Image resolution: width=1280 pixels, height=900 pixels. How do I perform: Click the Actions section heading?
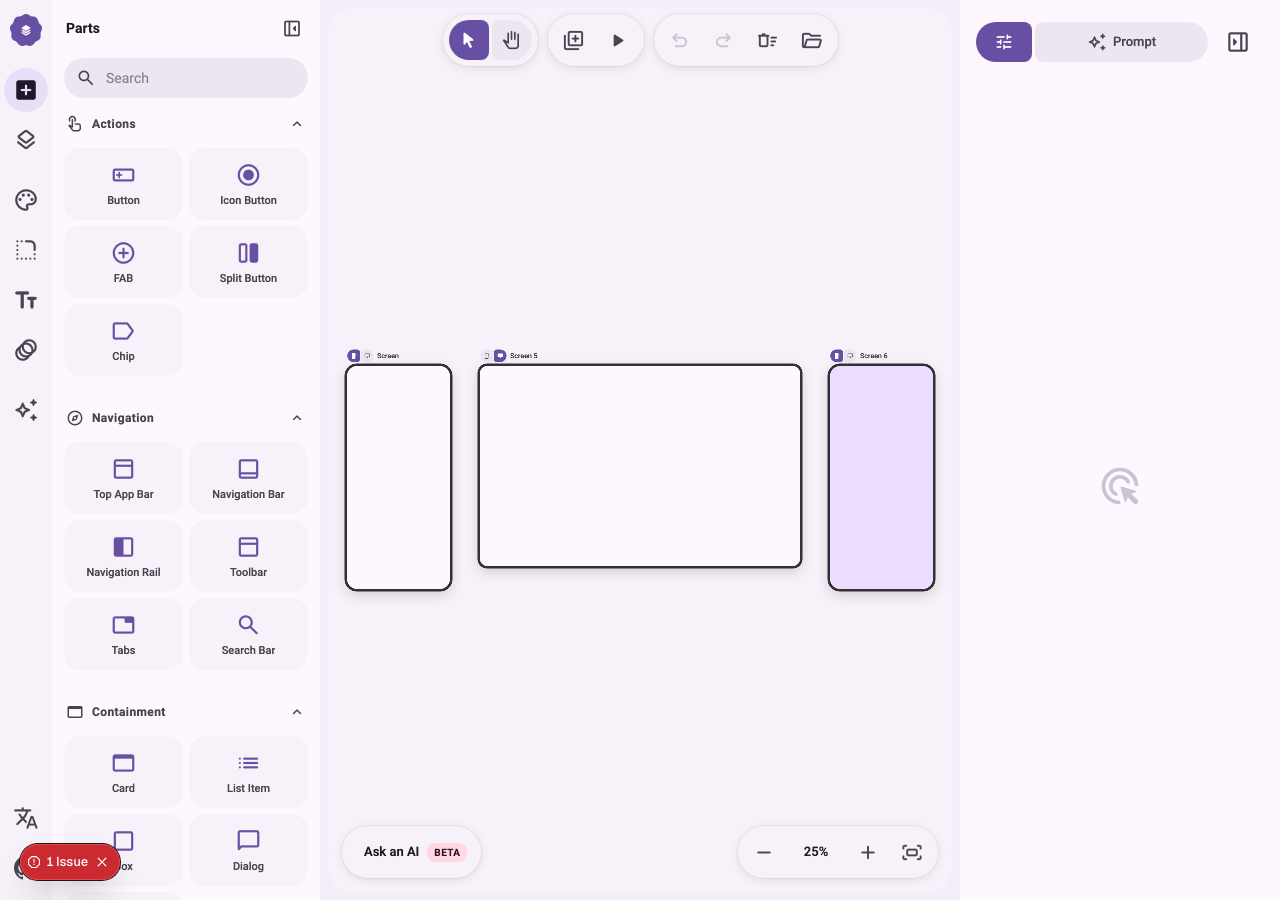(x=113, y=124)
